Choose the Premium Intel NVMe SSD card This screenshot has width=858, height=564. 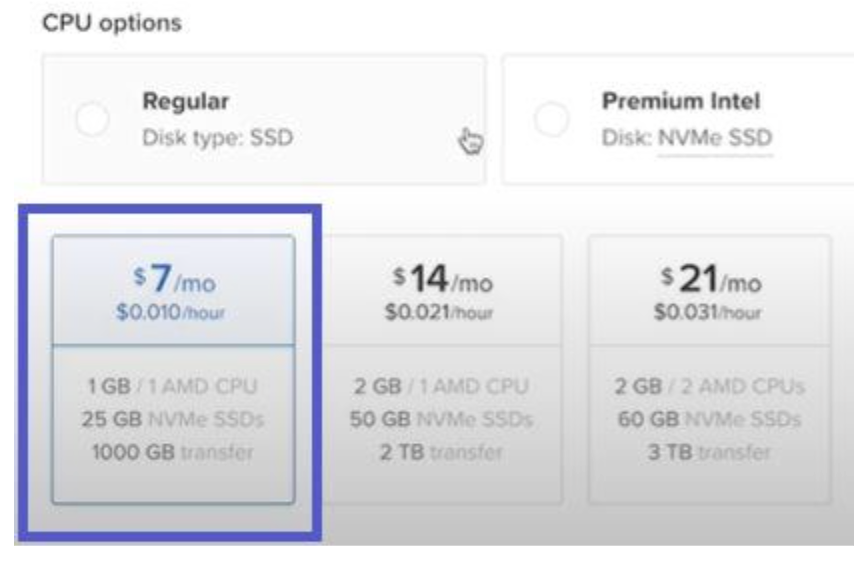coord(679,119)
